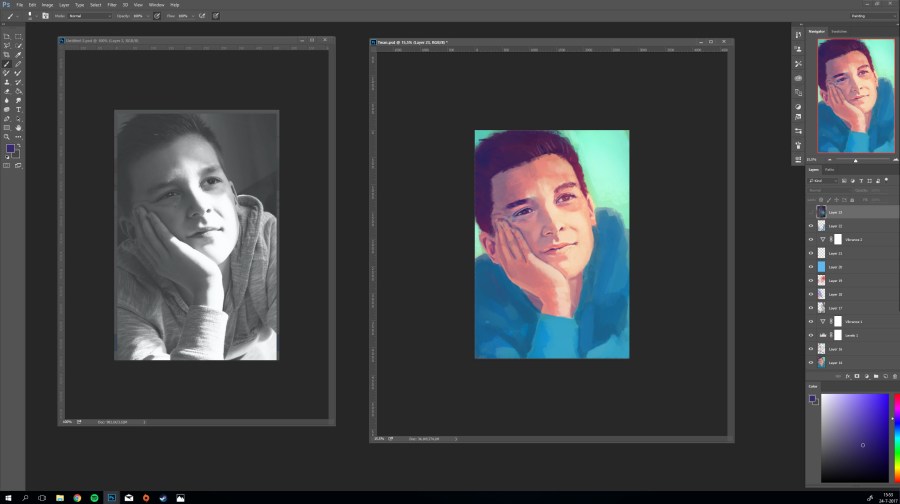Pick the Zoom tool in the toolbox
Image resolution: width=900 pixels, height=504 pixels.
click(x=8, y=137)
